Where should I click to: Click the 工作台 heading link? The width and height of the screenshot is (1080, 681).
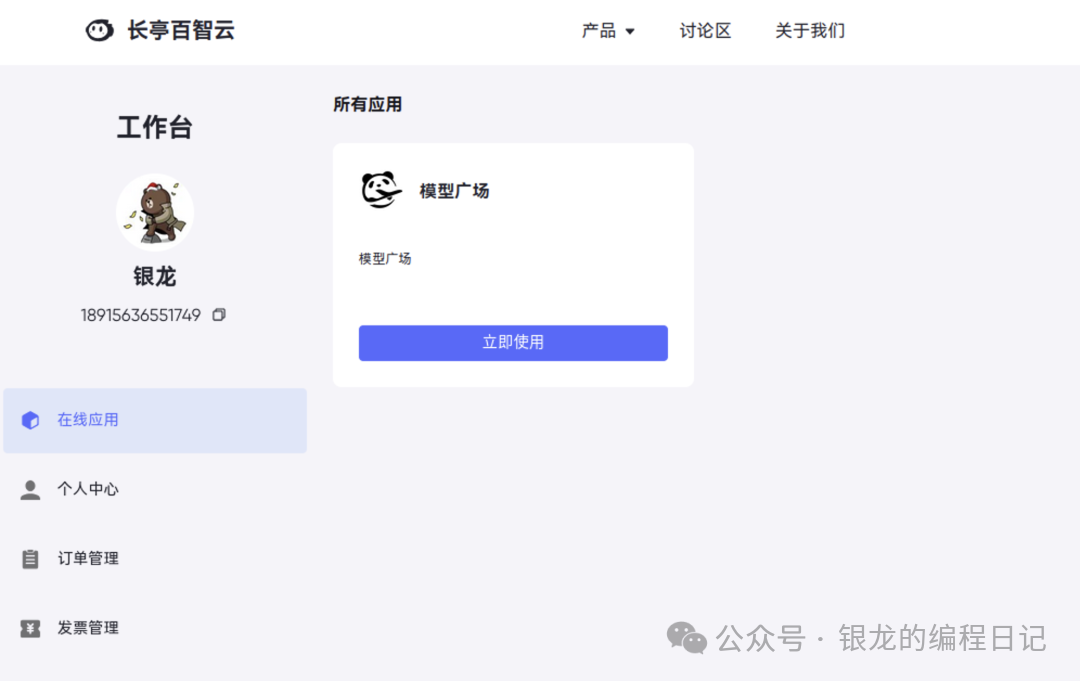(x=154, y=127)
